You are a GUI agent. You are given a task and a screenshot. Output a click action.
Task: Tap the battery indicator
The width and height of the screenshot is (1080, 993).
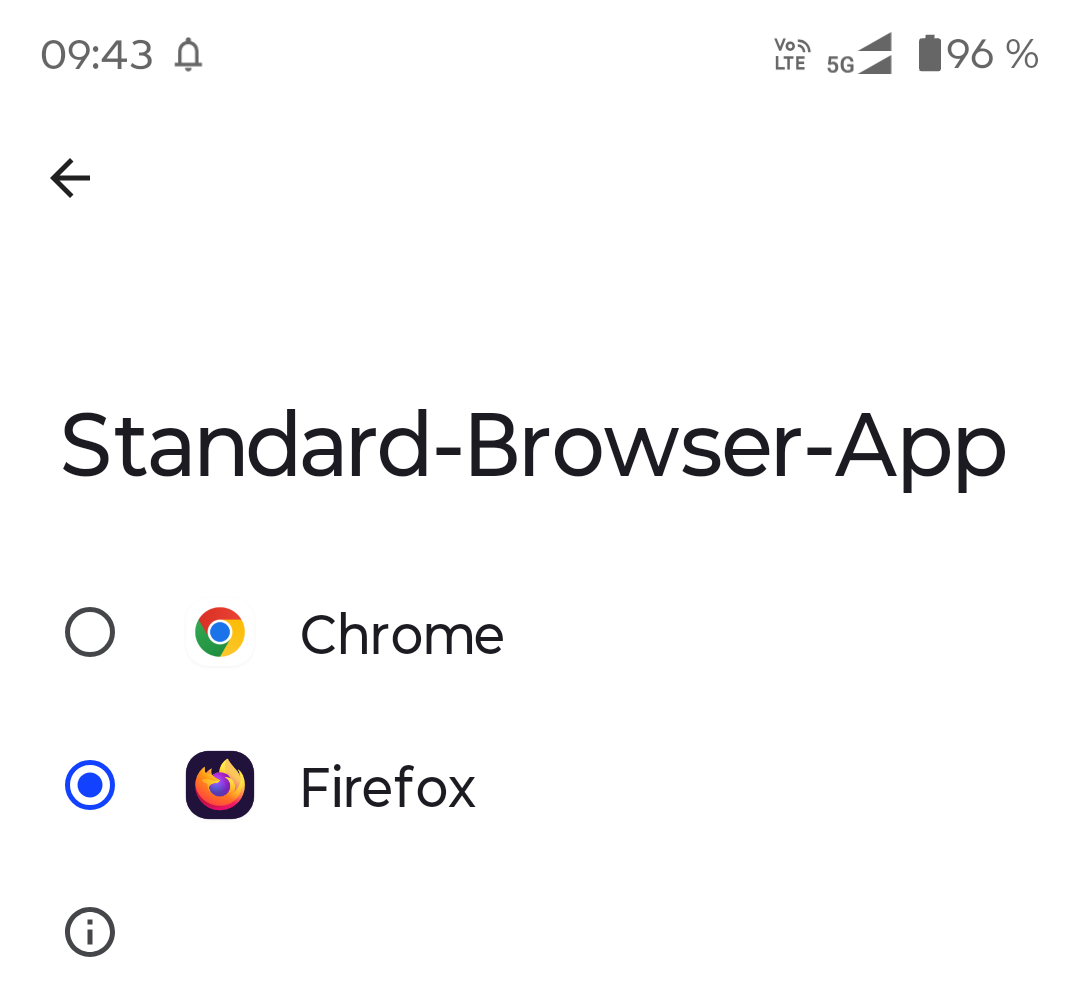click(930, 55)
